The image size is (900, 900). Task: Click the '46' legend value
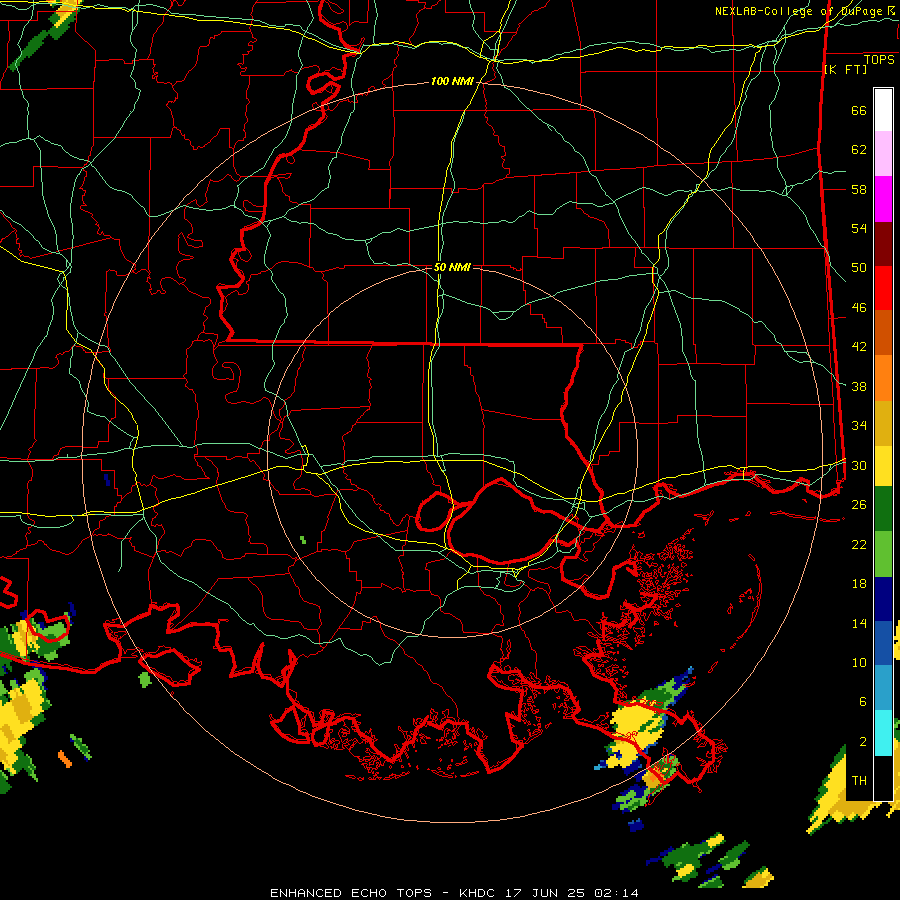[859, 308]
